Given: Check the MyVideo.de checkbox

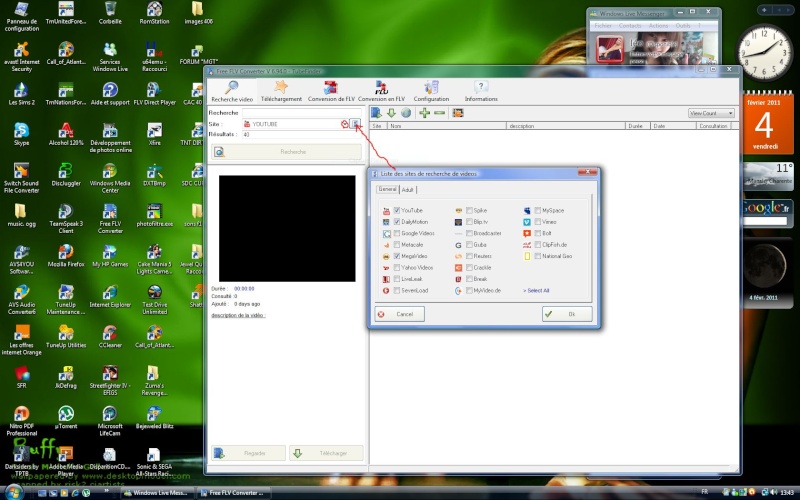Looking at the screenshot, I should pos(469,290).
